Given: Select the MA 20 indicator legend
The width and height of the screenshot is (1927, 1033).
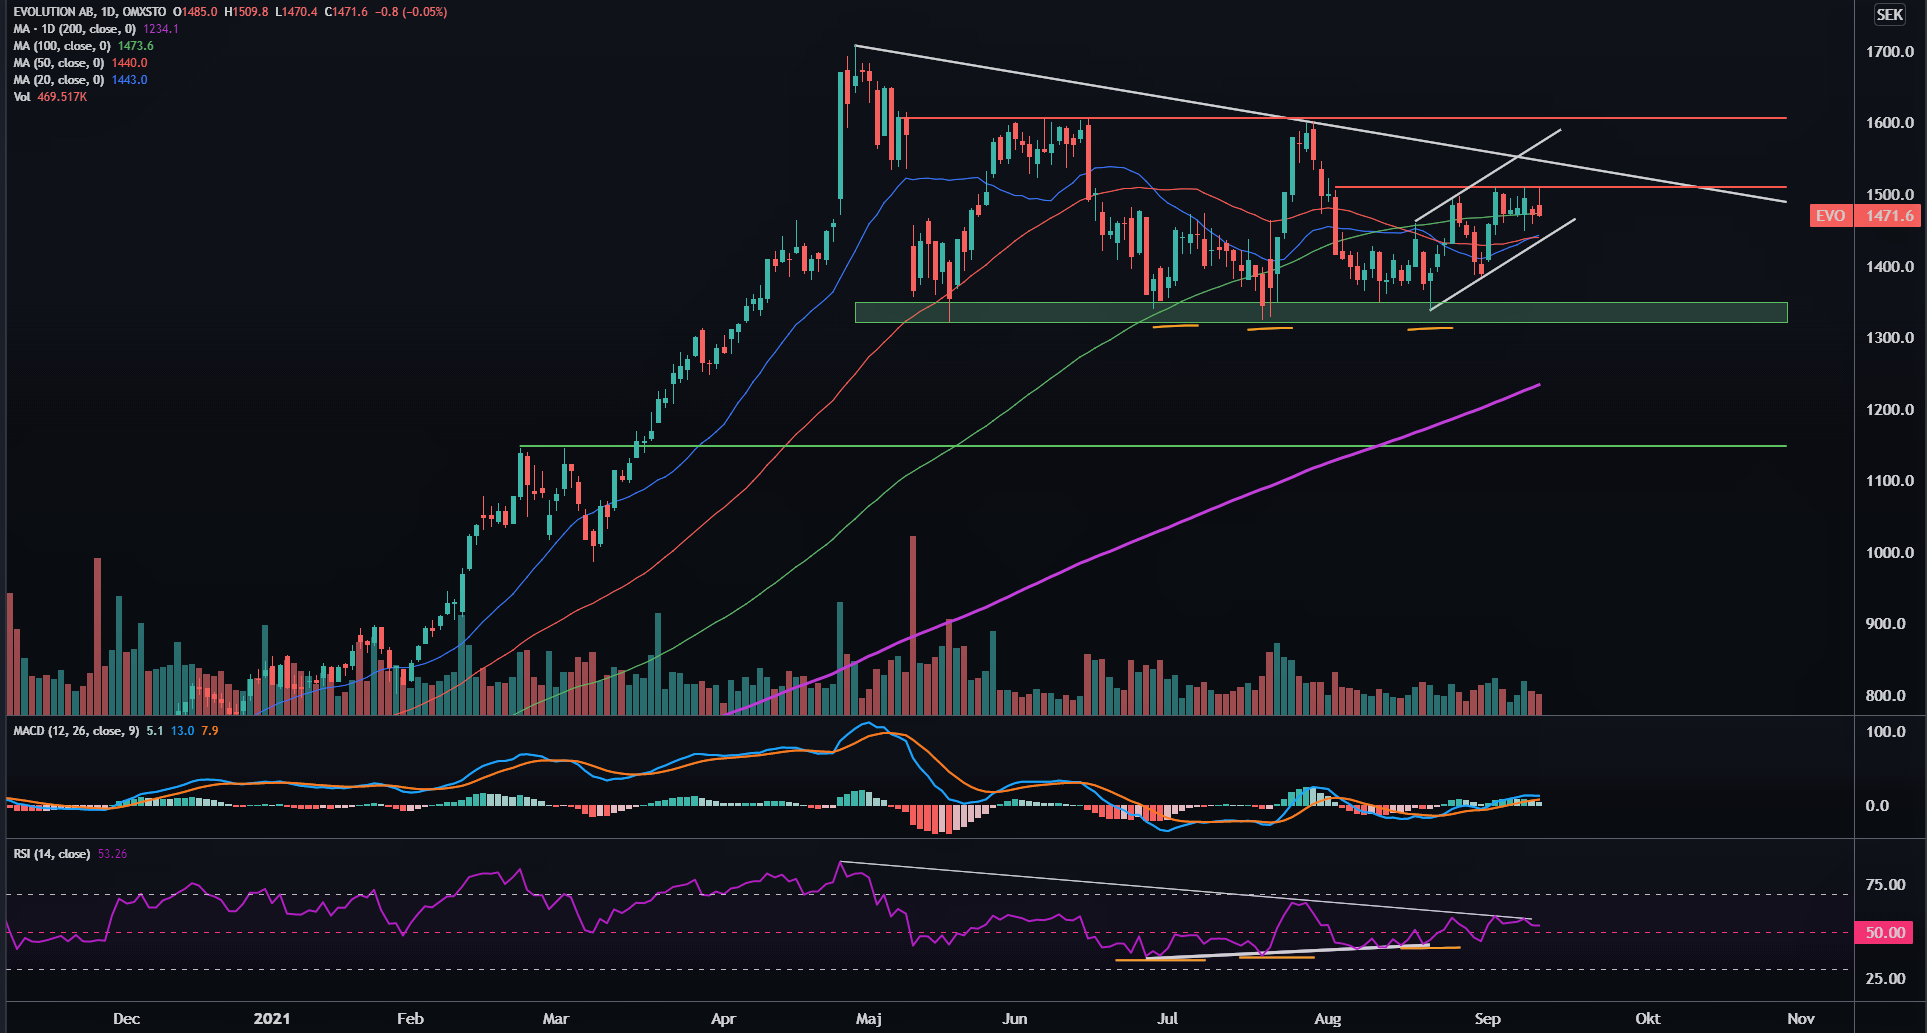Looking at the screenshot, I should (x=60, y=80).
